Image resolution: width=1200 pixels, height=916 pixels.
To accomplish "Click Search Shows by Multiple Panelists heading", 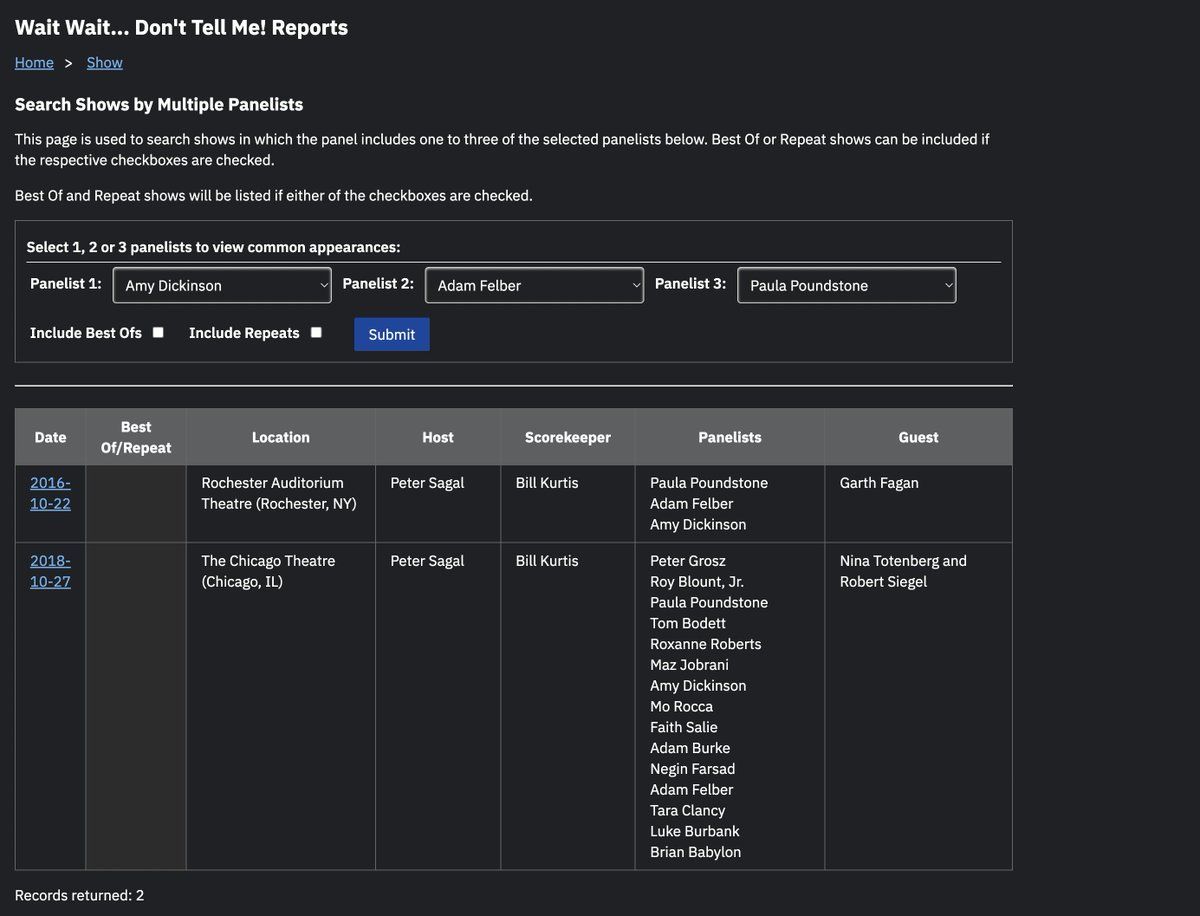I will point(159,104).
